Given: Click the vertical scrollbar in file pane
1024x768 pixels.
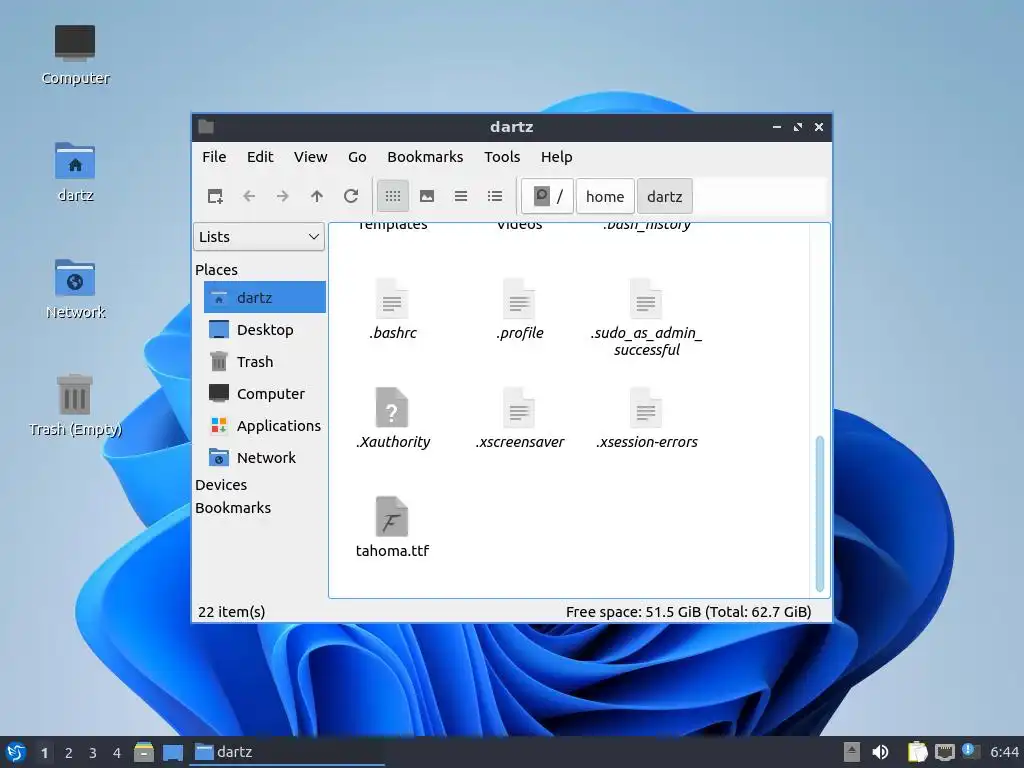Looking at the screenshot, I should tap(820, 514).
